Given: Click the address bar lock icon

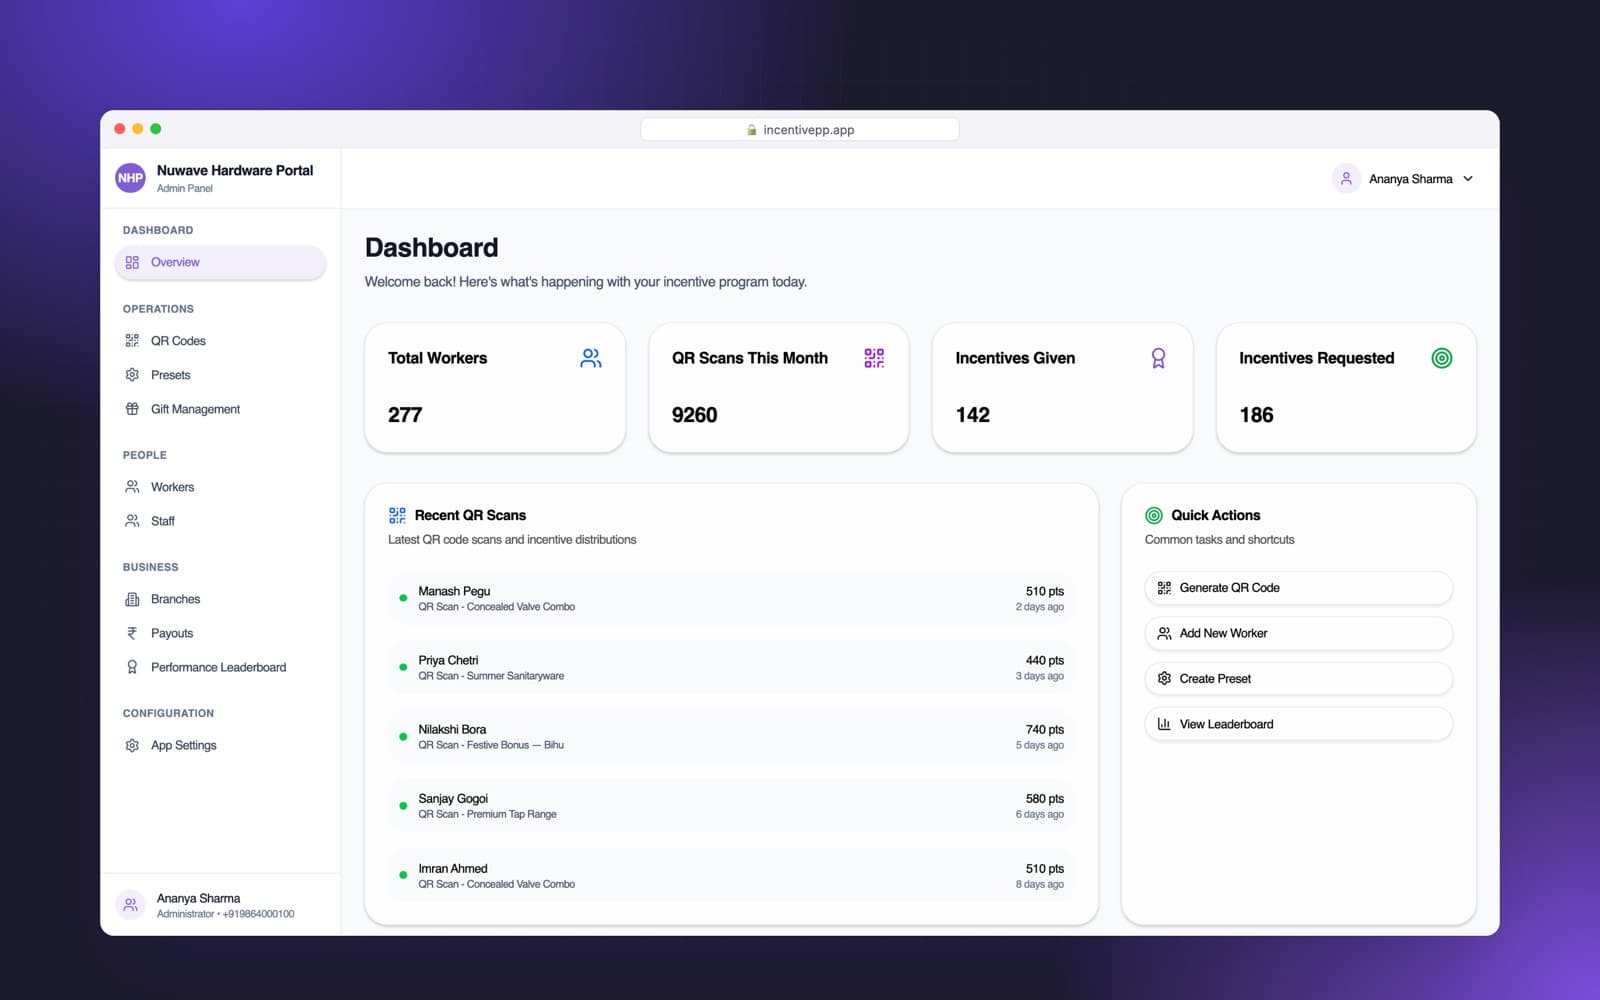Looking at the screenshot, I should (752, 130).
